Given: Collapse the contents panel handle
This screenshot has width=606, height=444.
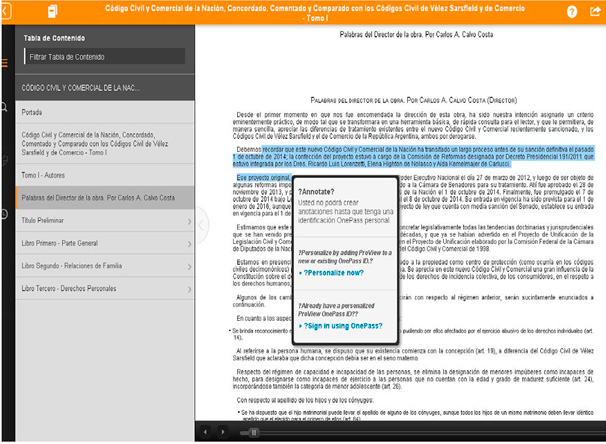Looking at the screenshot, I should [201, 225].
